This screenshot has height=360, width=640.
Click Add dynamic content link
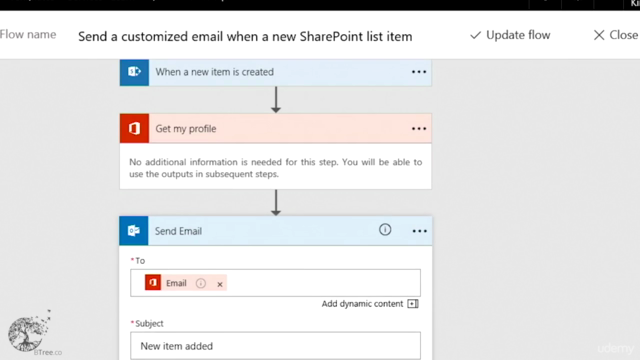362,304
